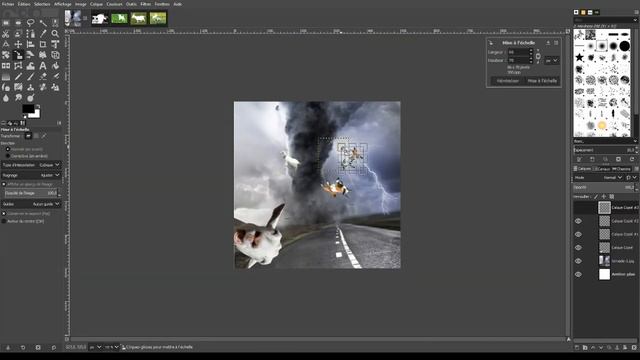
Task: Hide the Calque Collé #1 layer
Action: point(578,234)
